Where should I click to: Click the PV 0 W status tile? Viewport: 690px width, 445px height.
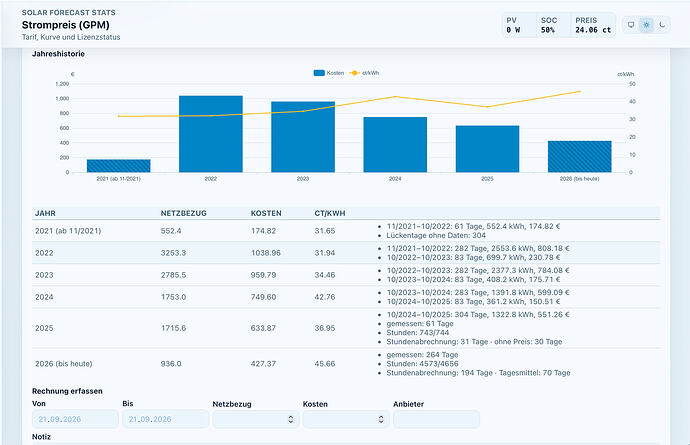tap(519, 25)
